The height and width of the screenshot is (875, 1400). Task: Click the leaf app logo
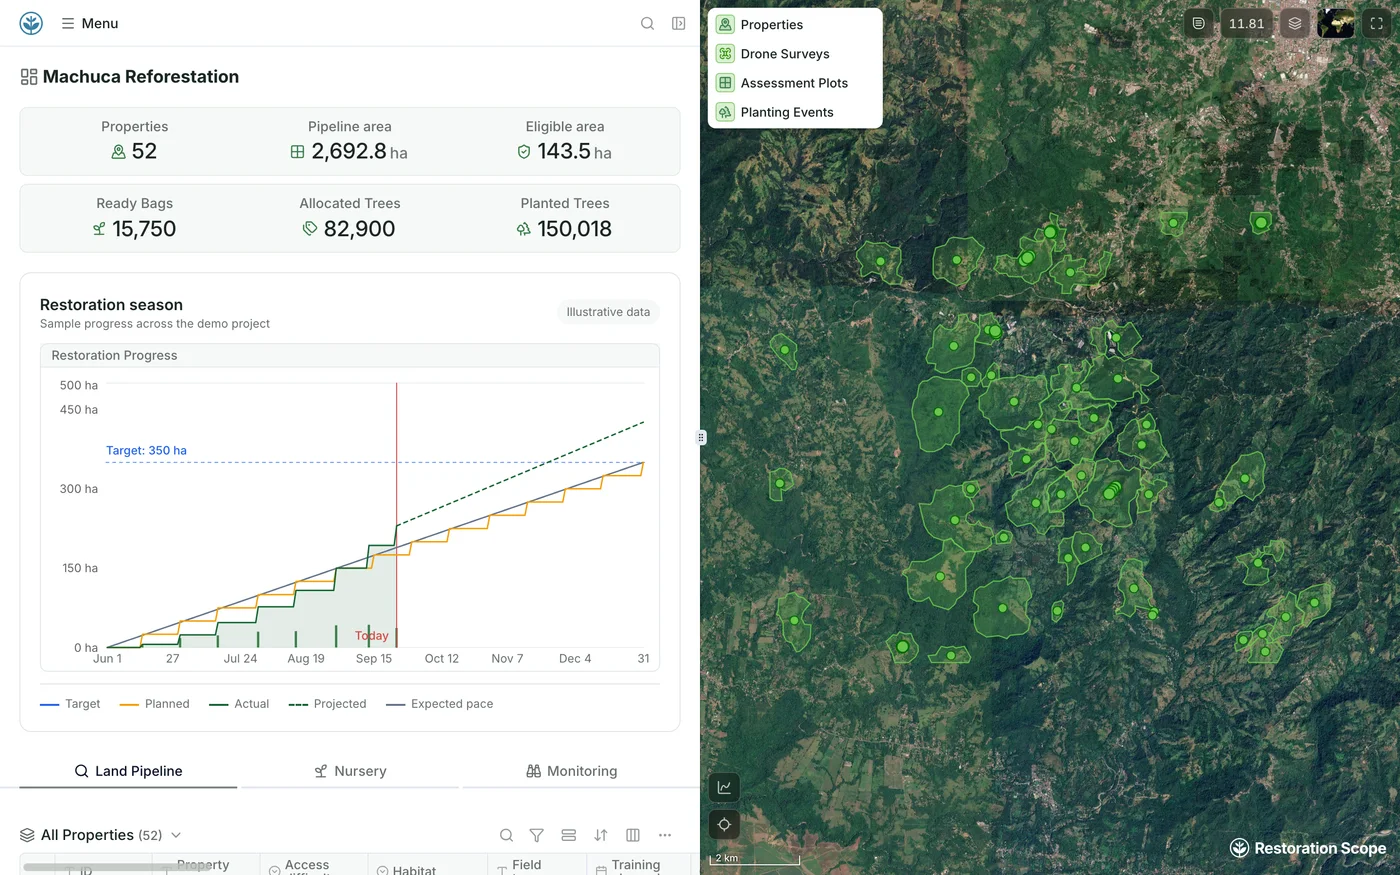(x=32, y=23)
